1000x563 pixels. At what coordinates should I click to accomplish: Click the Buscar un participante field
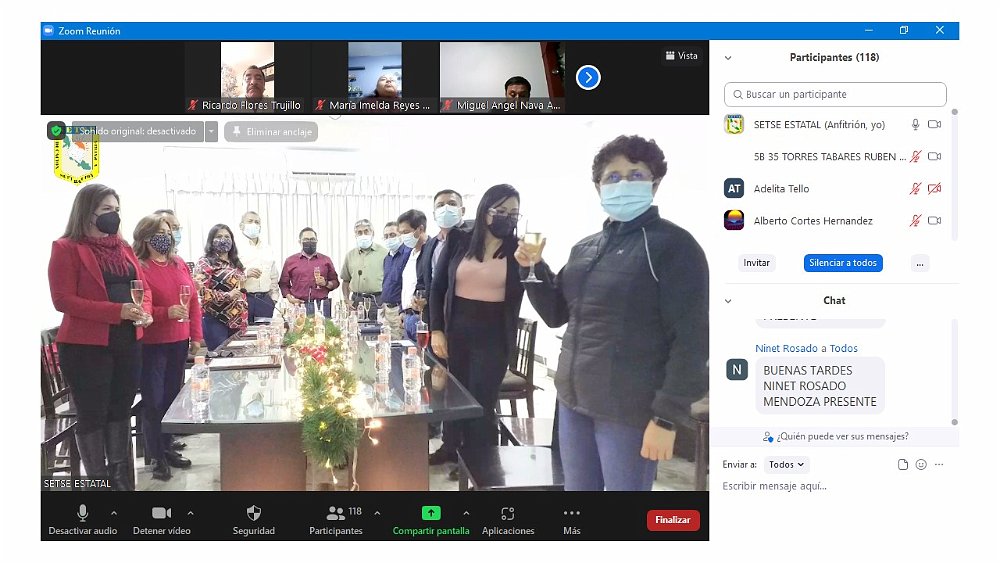(x=835, y=94)
